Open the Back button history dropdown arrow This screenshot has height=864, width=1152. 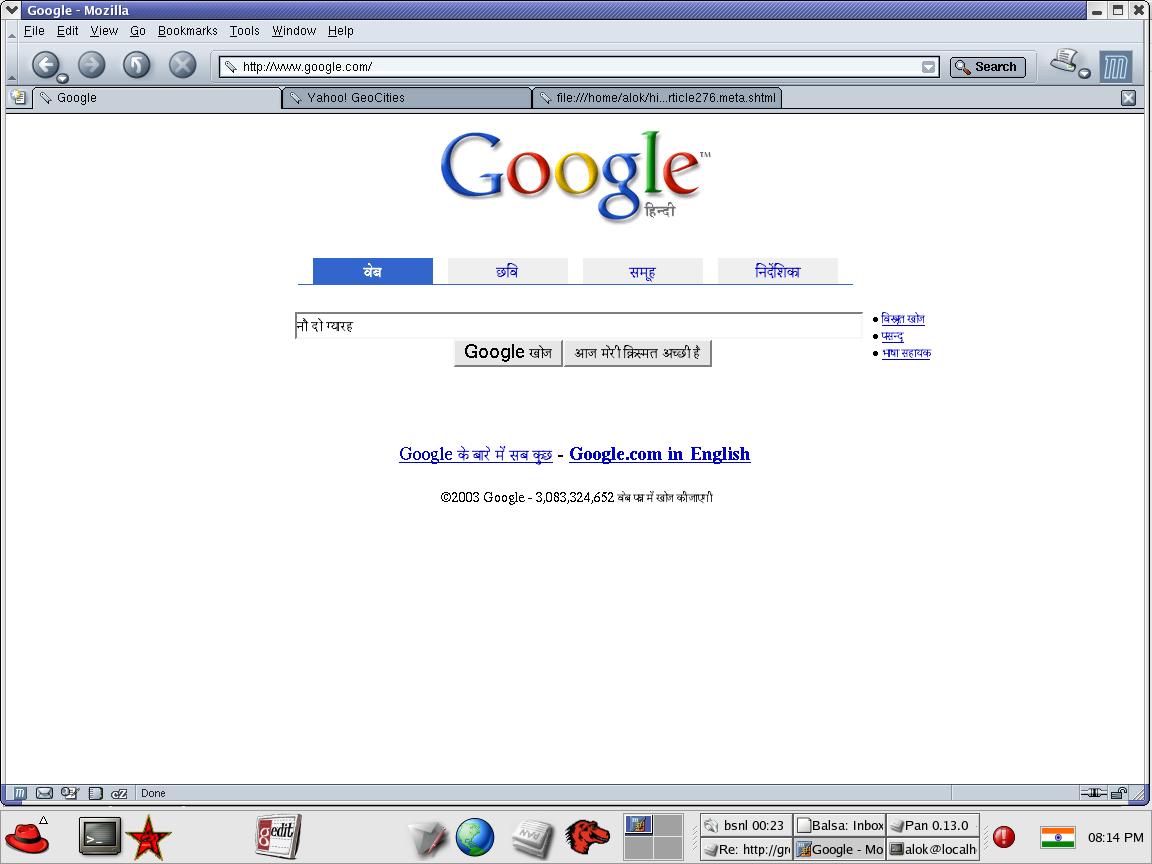click(x=62, y=79)
